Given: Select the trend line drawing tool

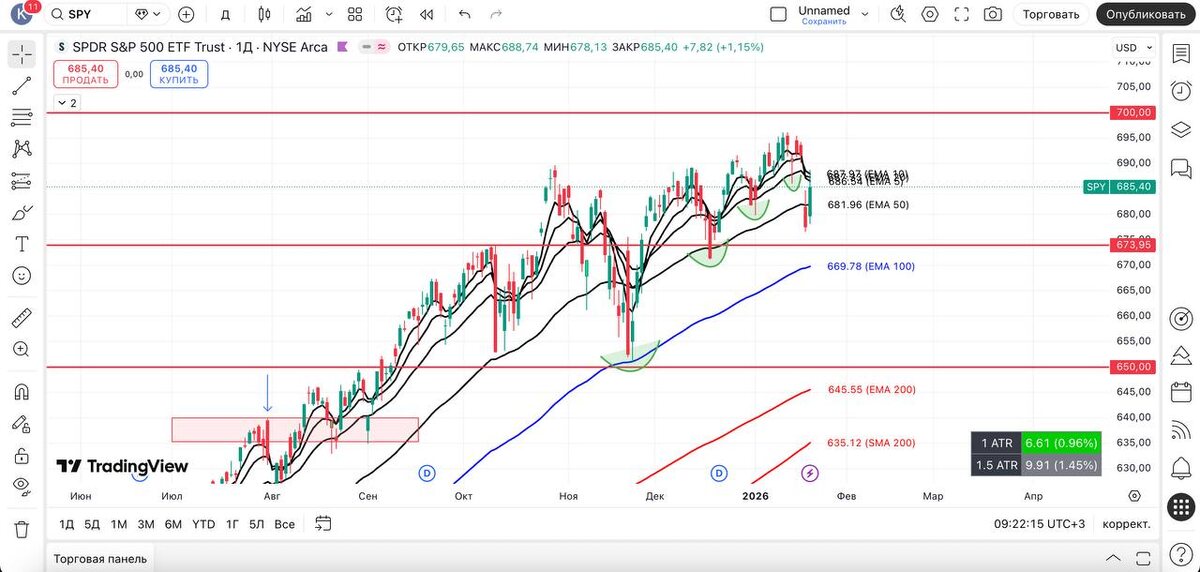Looking at the screenshot, I should click(21, 86).
